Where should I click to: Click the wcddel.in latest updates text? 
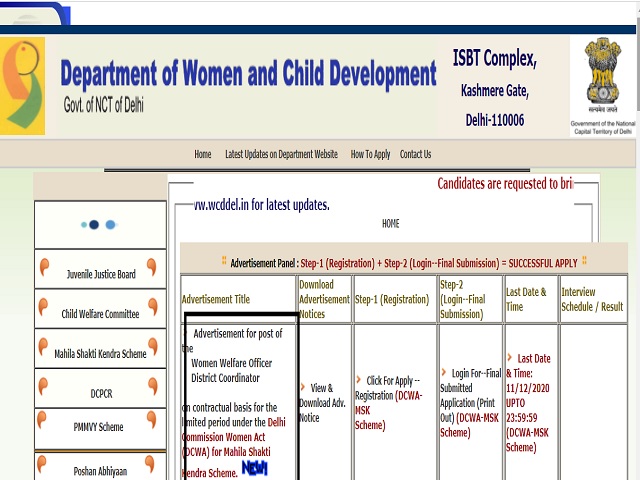coord(261,204)
